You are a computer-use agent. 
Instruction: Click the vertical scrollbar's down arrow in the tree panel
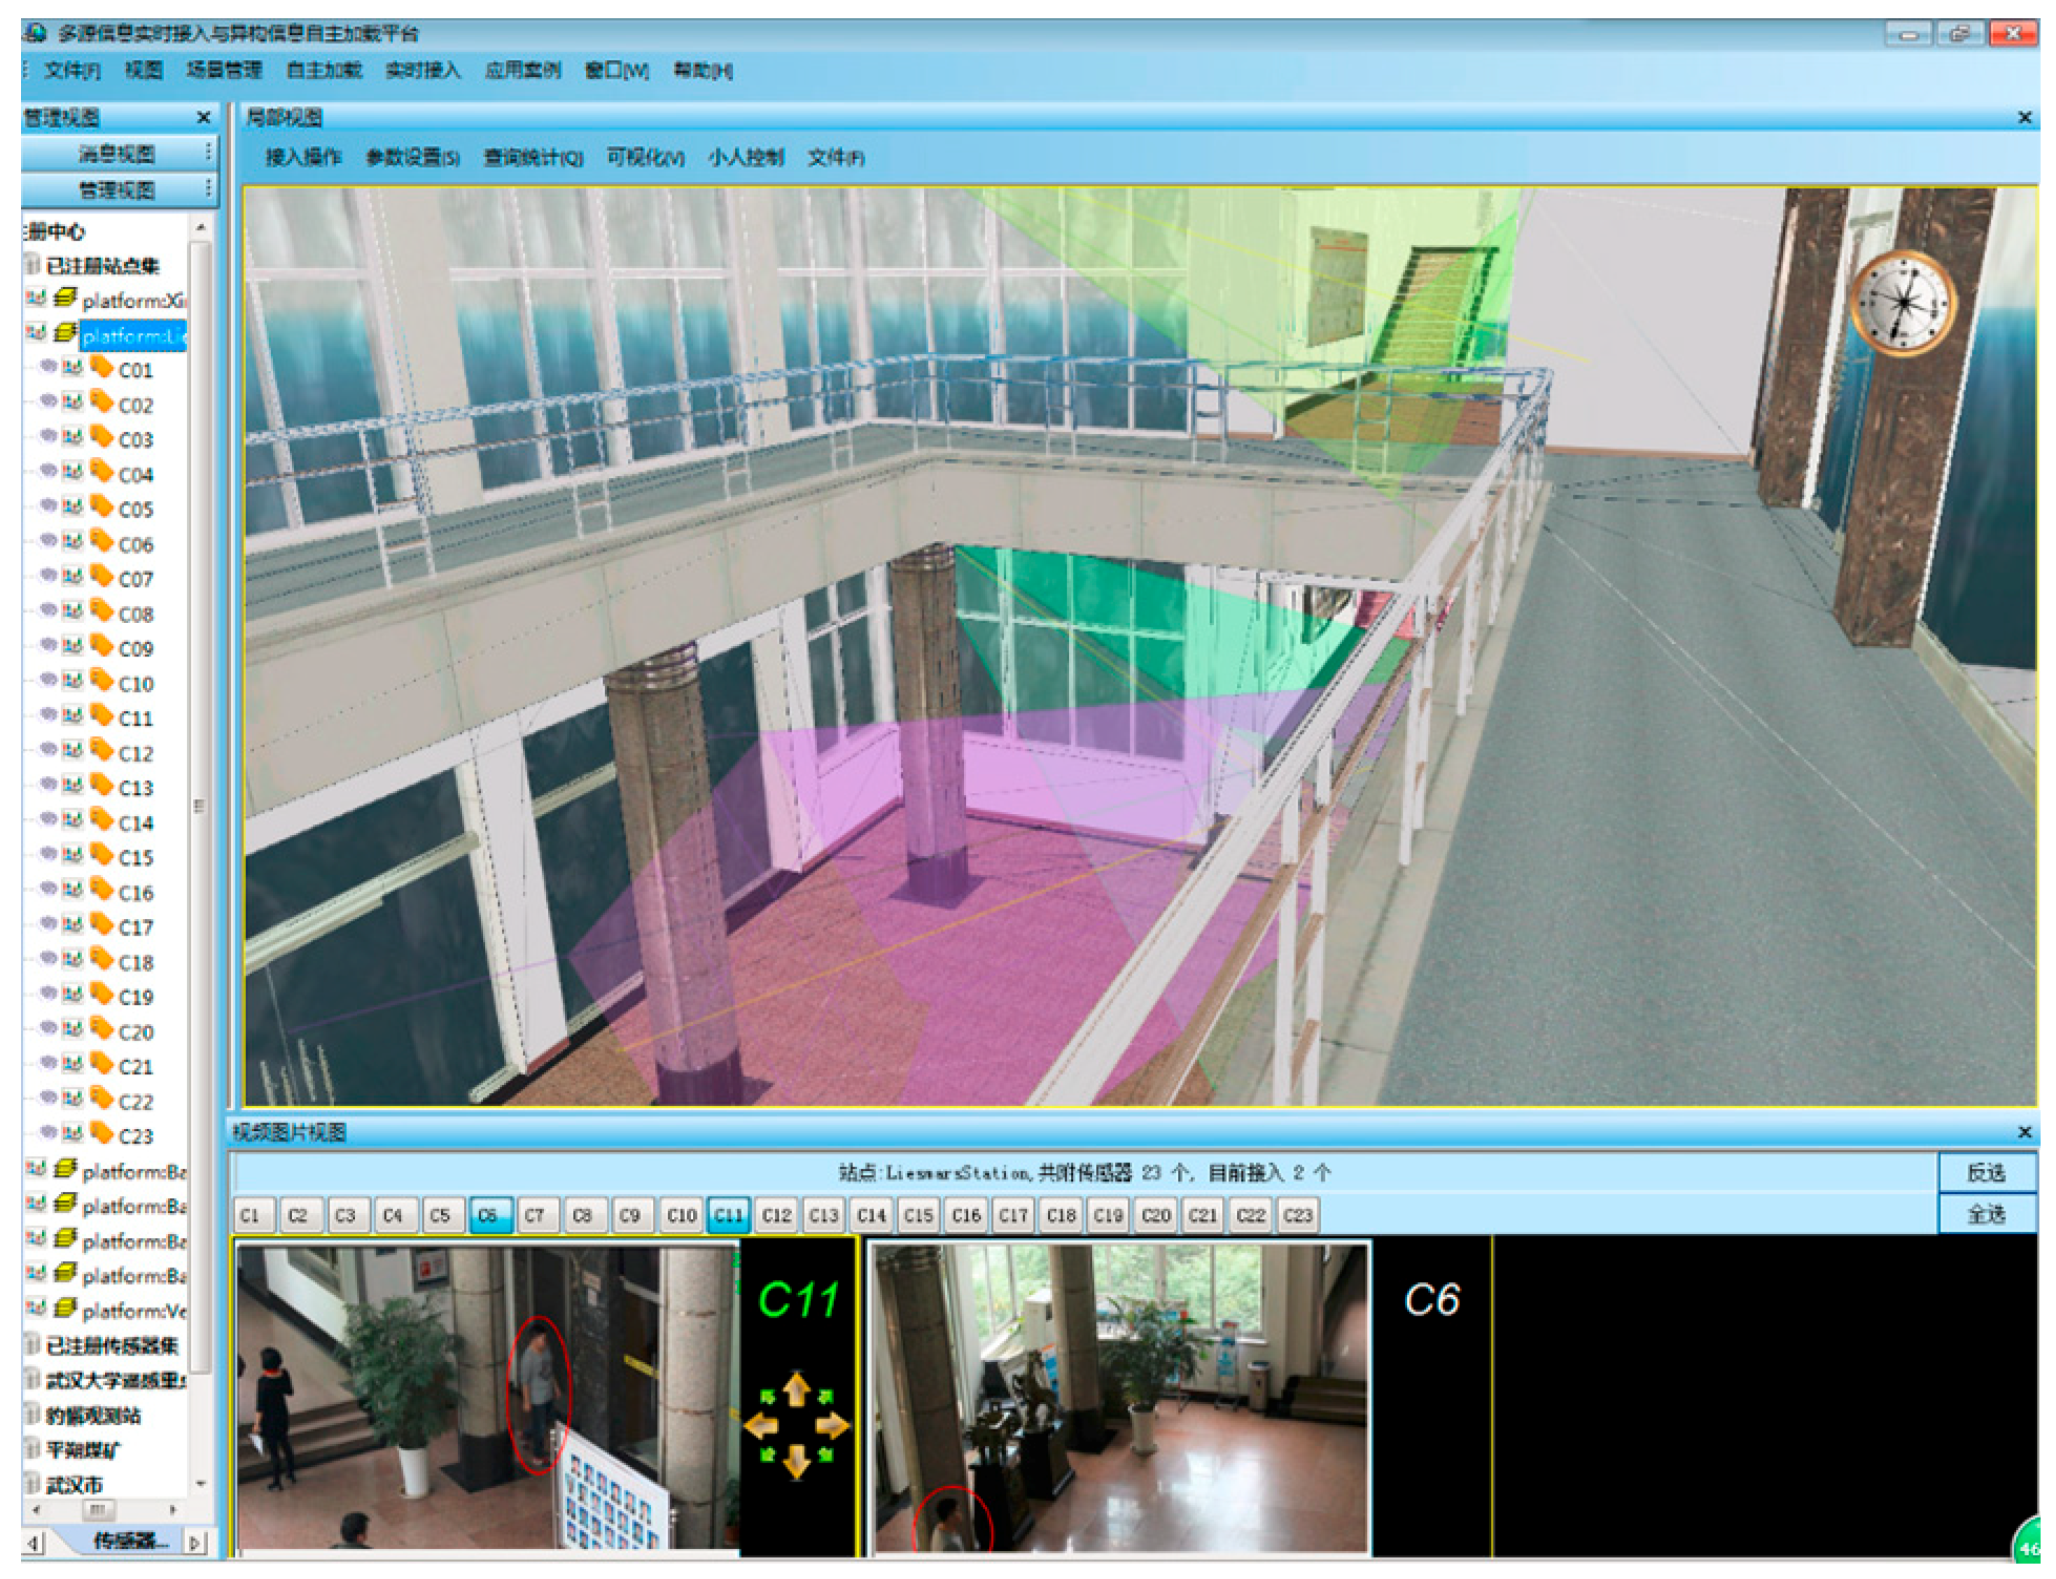point(201,1484)
